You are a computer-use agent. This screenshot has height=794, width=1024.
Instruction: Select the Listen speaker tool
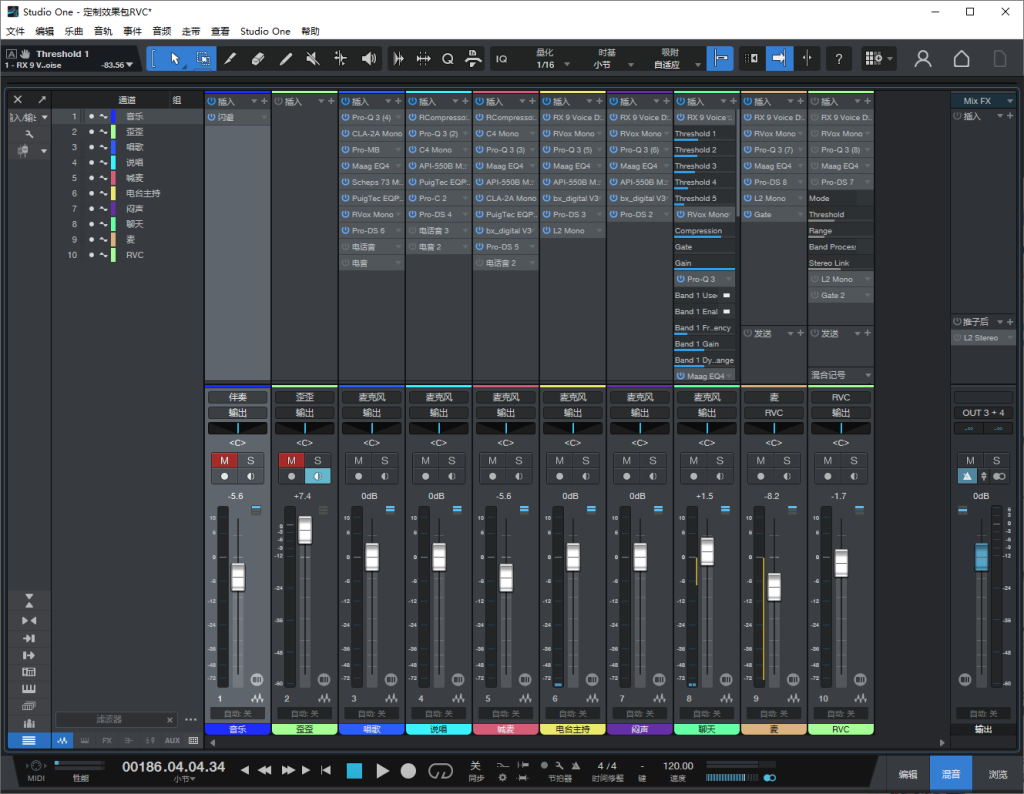[x=369, y=59]
